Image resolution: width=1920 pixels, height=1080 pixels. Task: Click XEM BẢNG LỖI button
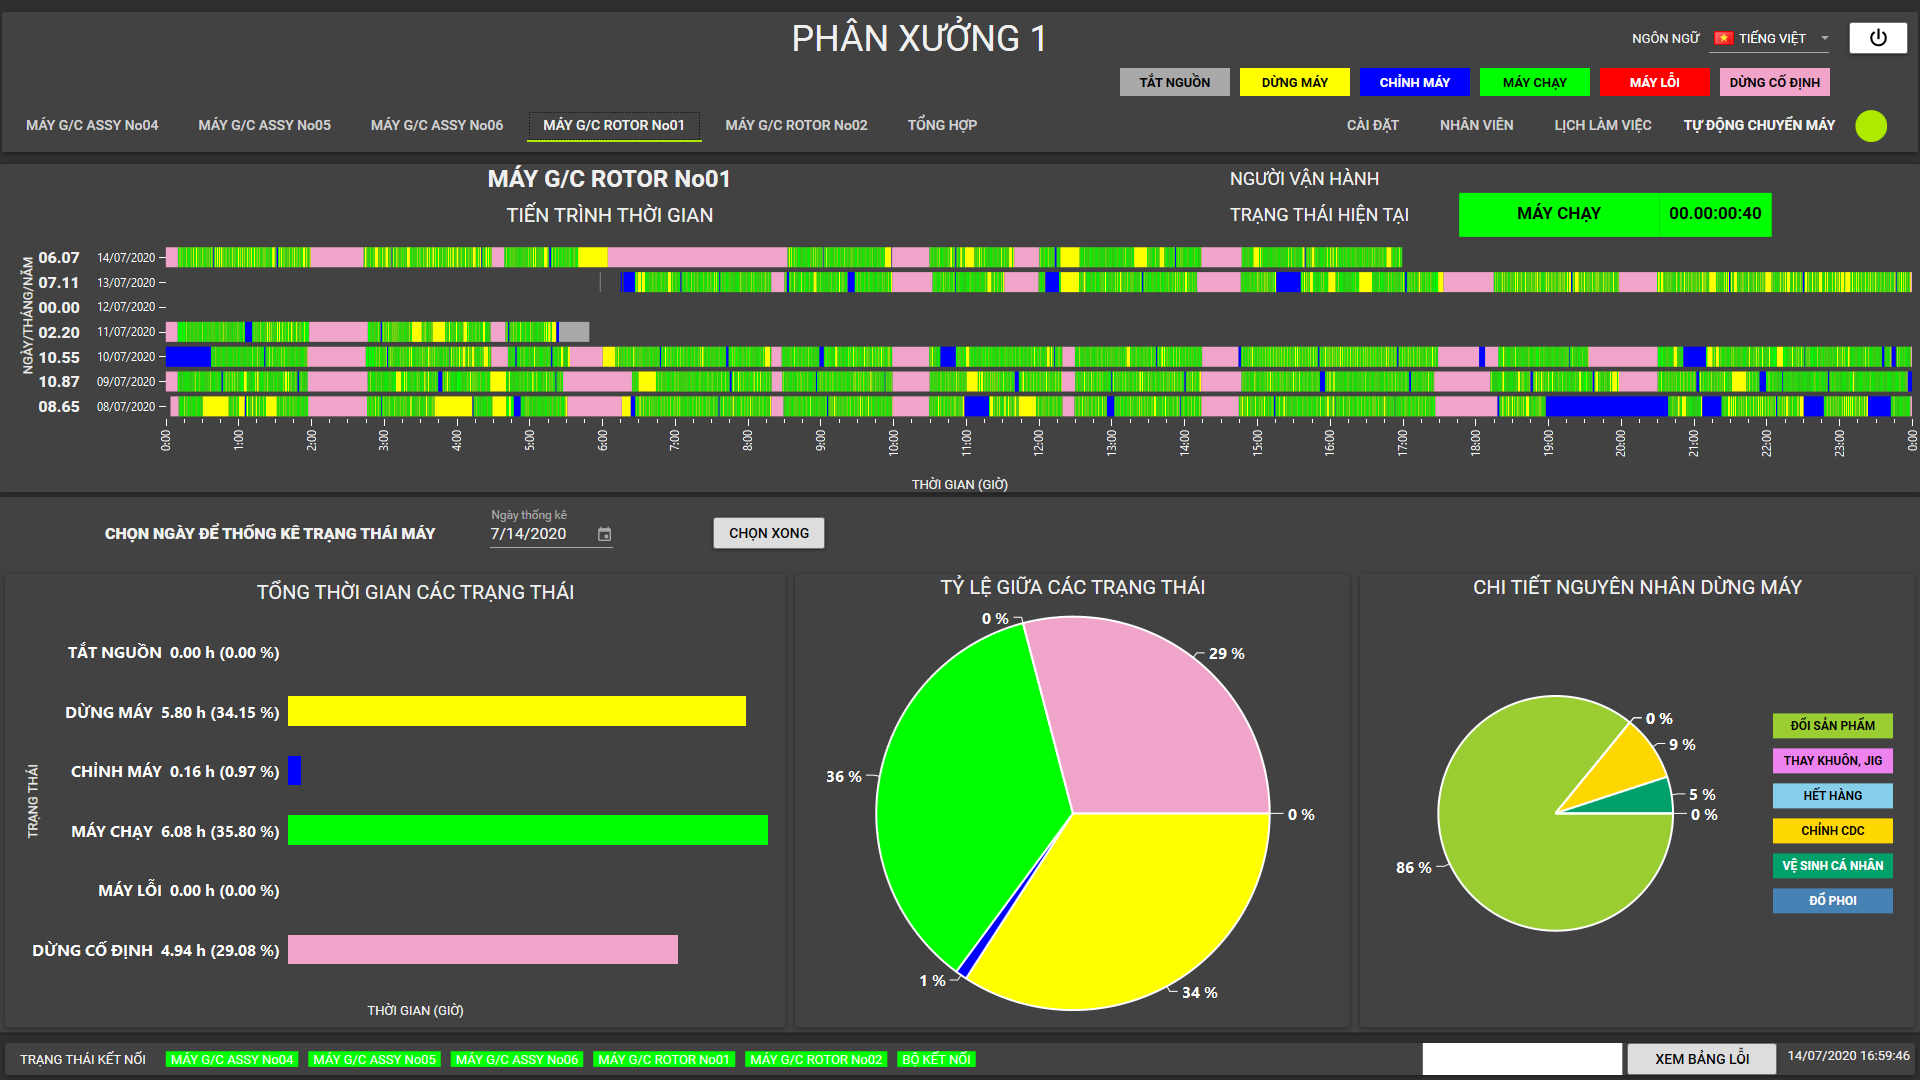pyautogui.click(x=1701, y=1059)
